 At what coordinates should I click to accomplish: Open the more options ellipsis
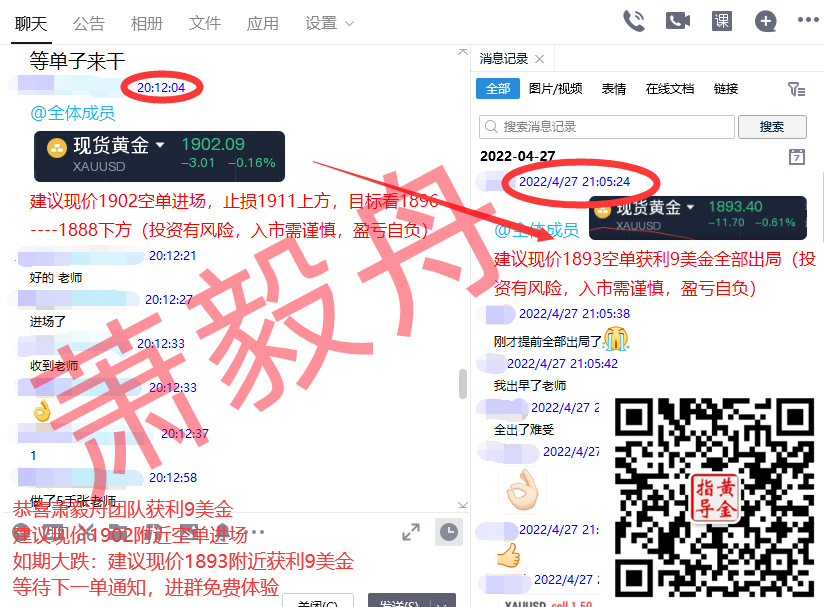tap(808, 21)
